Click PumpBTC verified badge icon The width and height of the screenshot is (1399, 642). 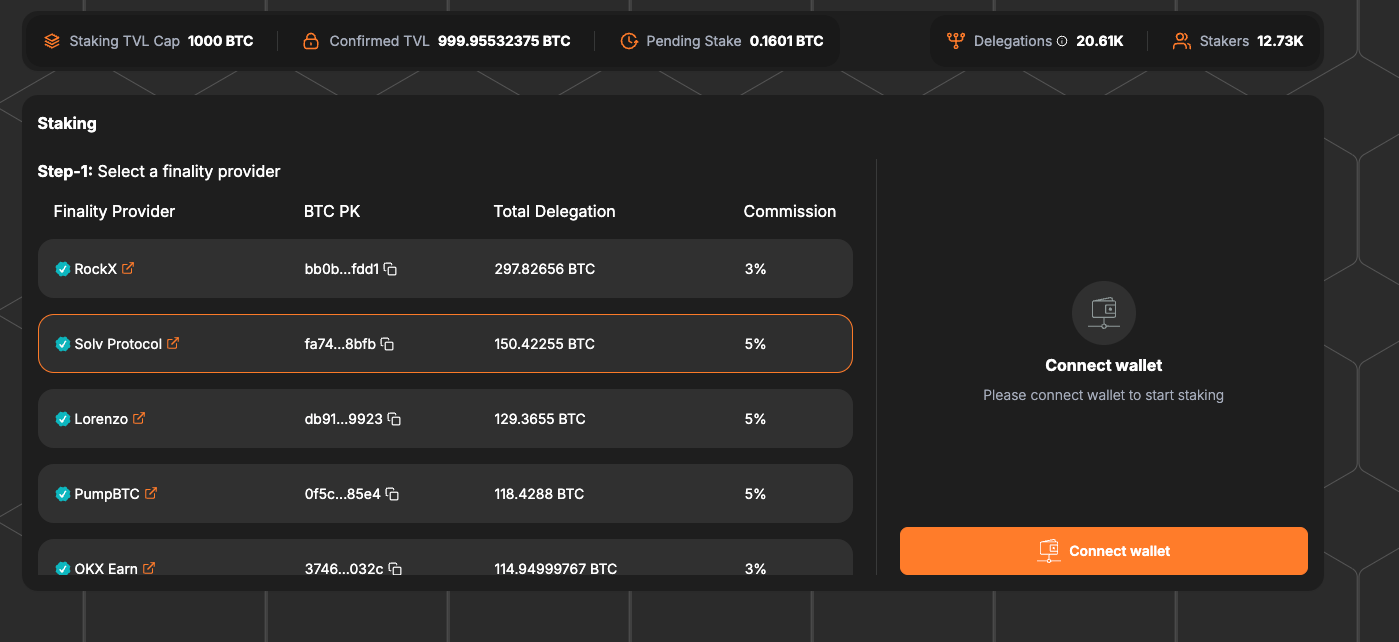[x=63, y=494]
